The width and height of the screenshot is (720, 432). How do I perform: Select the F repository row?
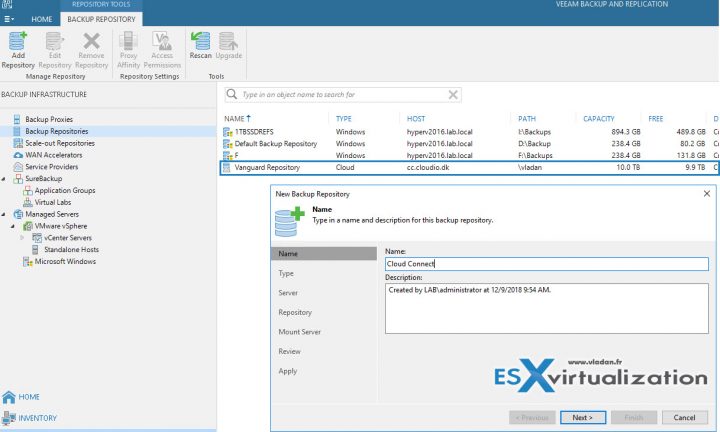point(469,156)
